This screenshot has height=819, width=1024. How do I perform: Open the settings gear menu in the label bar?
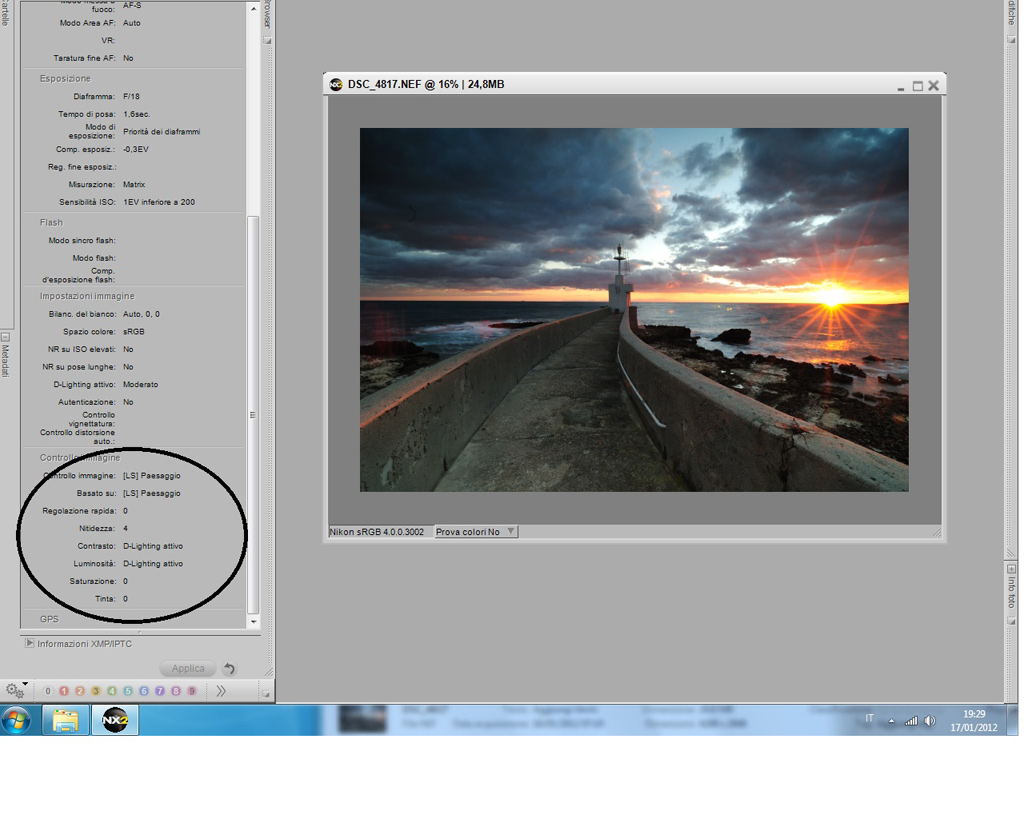pos(16,690)
